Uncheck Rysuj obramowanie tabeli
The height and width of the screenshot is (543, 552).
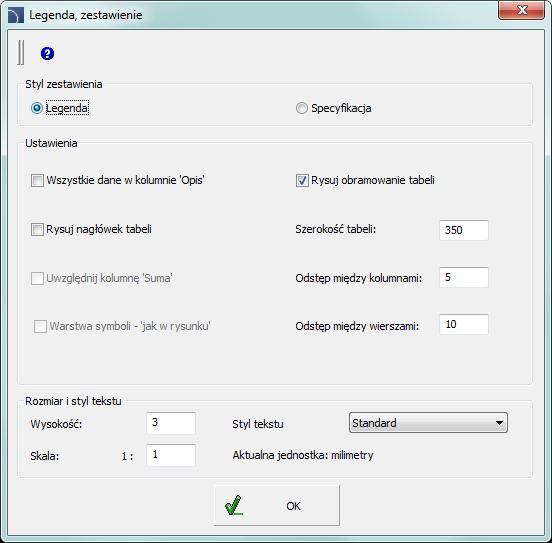pyautogui.click(x=302, y=180)
